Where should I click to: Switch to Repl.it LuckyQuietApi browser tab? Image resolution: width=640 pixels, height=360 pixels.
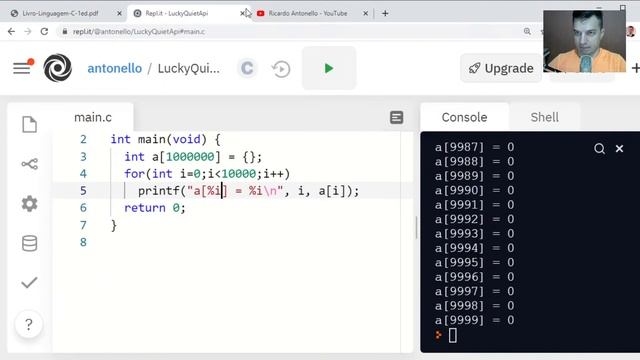[177, 13]
